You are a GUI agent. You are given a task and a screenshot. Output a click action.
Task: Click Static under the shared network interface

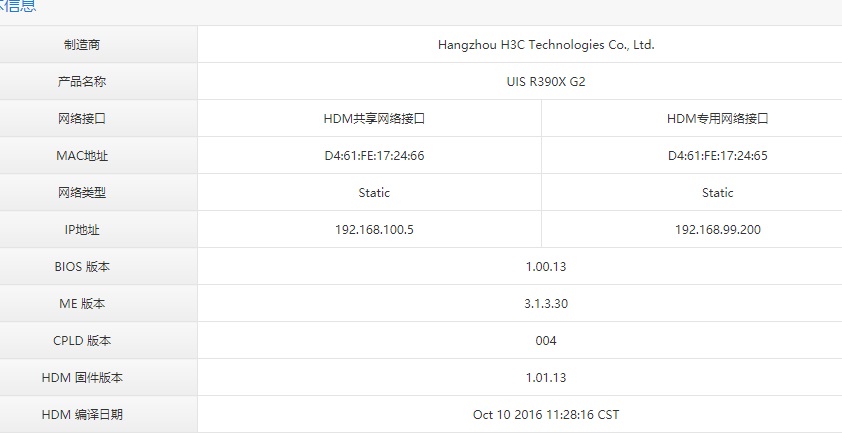point(374,193)
